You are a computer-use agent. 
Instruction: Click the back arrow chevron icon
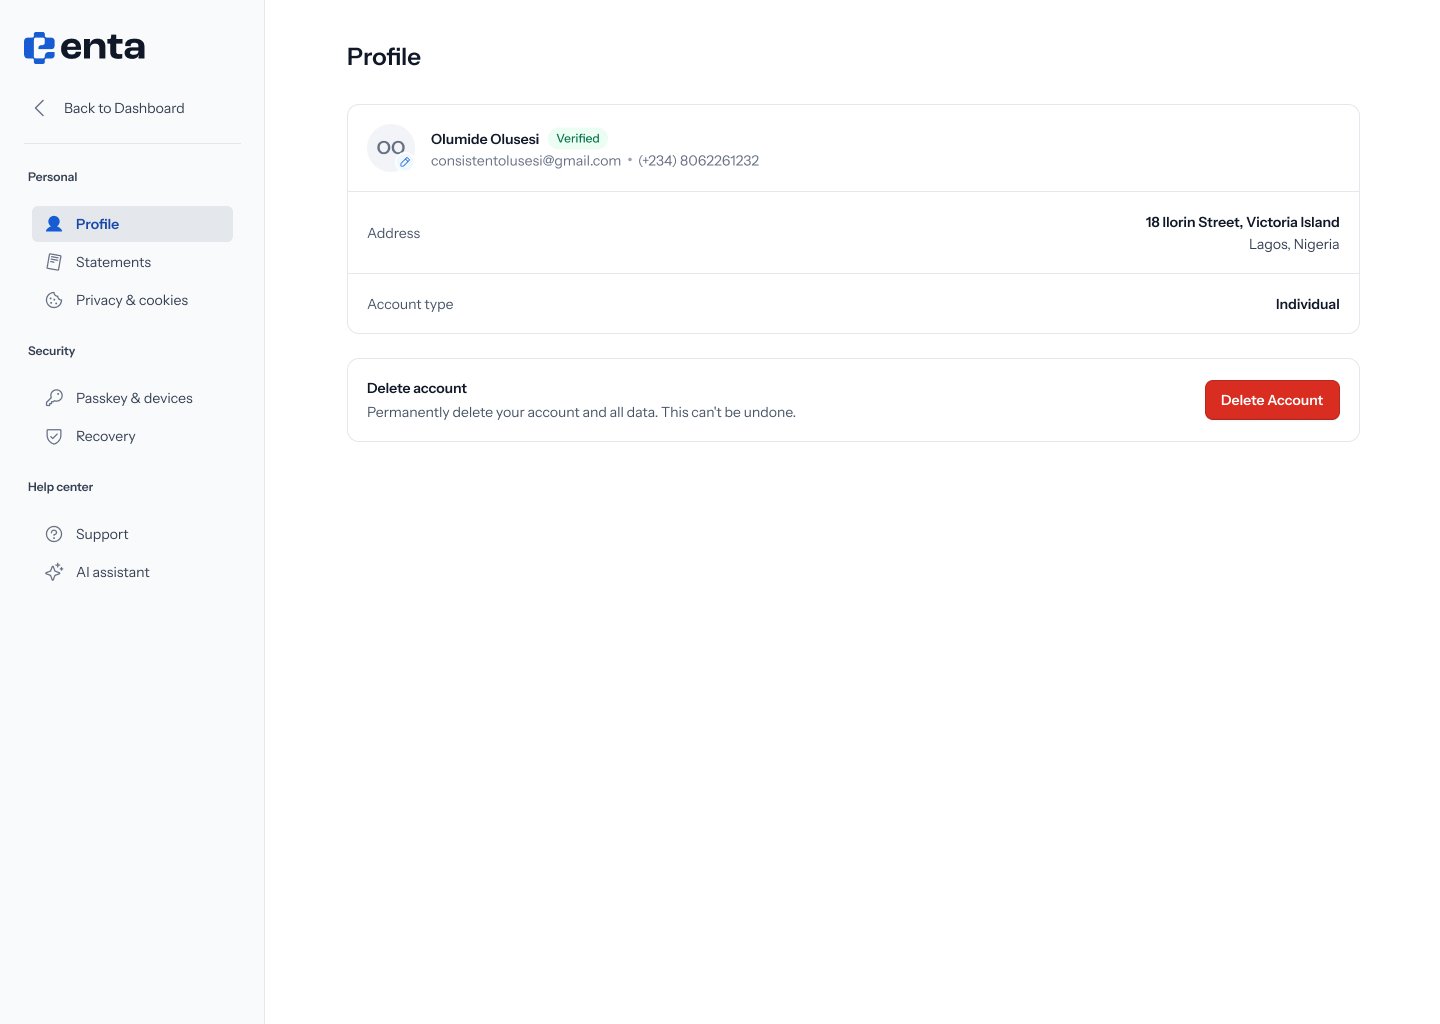40,108
